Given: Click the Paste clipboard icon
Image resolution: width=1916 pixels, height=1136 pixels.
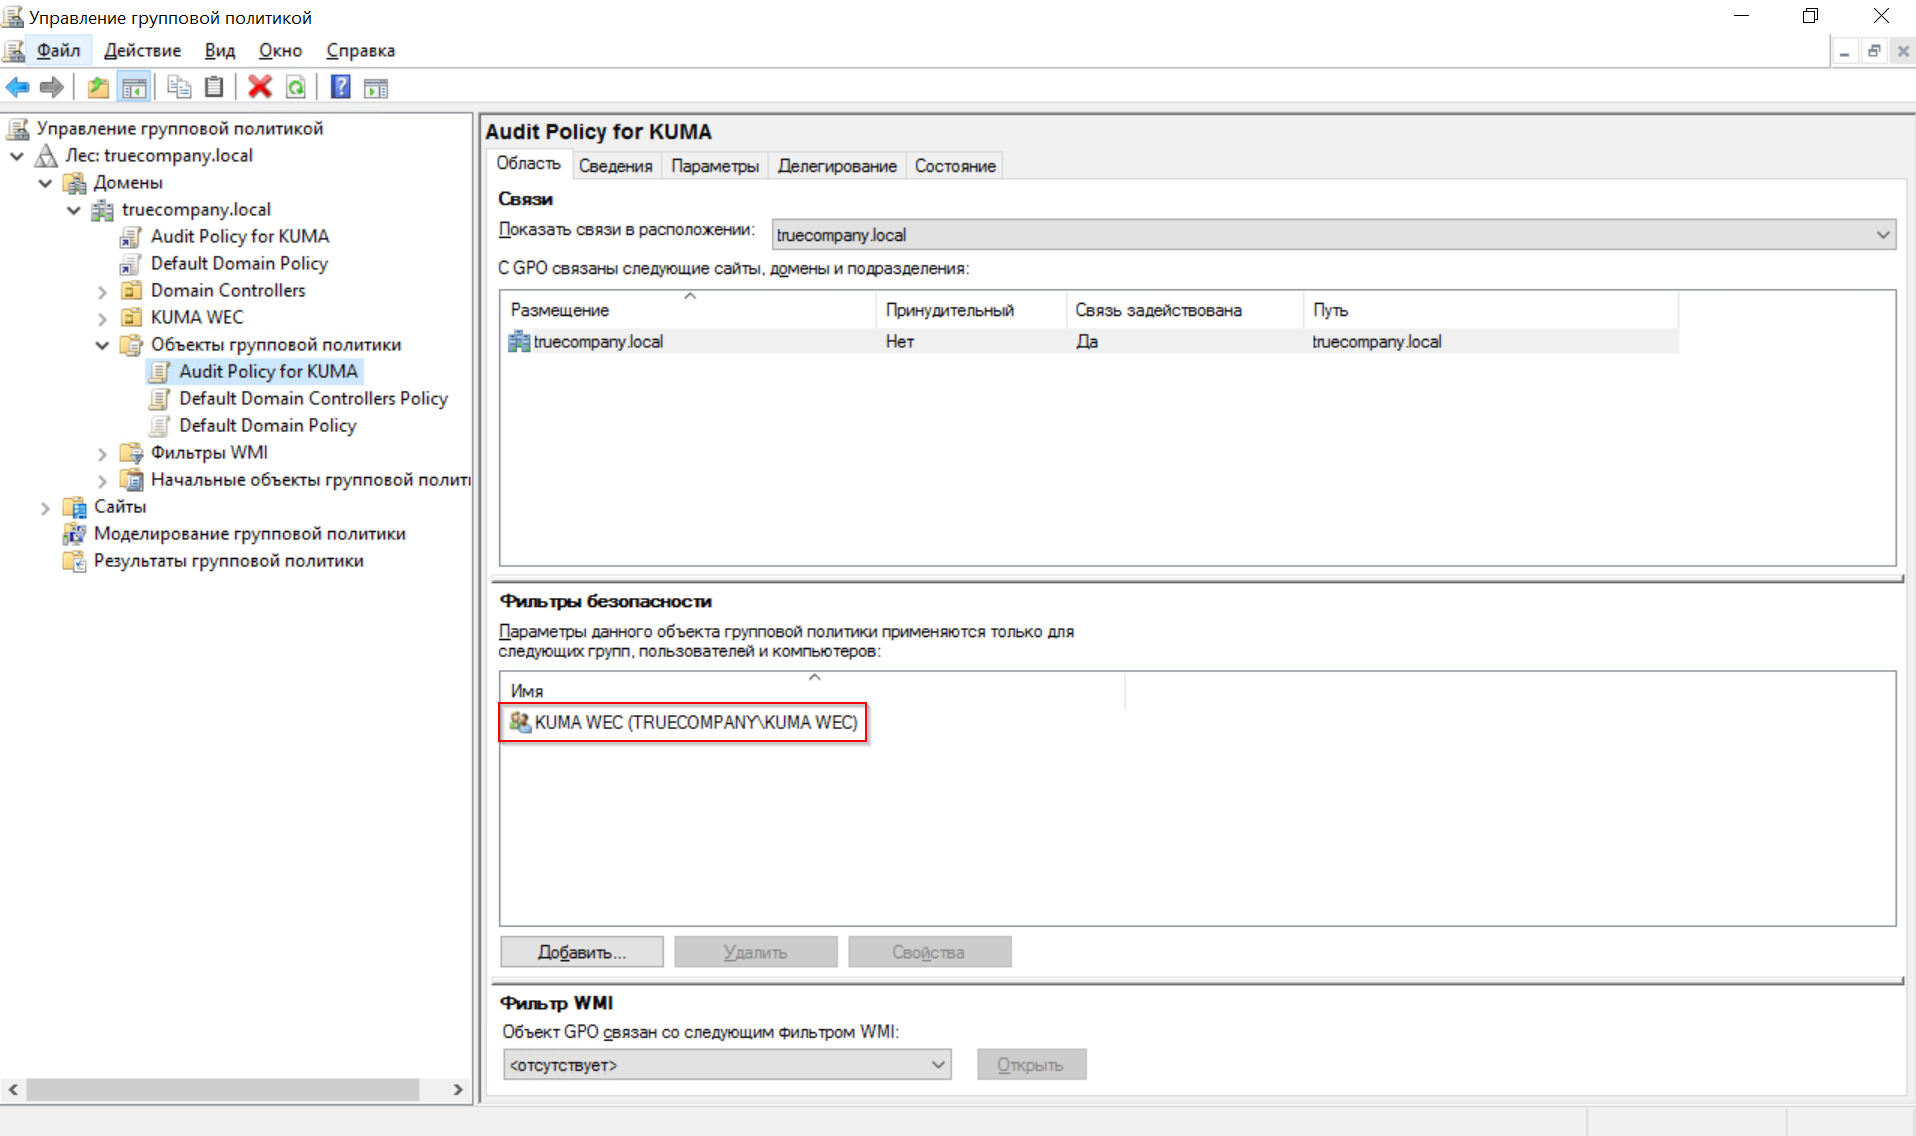Looking at the screenshot, I should click(x=214, y=88).
